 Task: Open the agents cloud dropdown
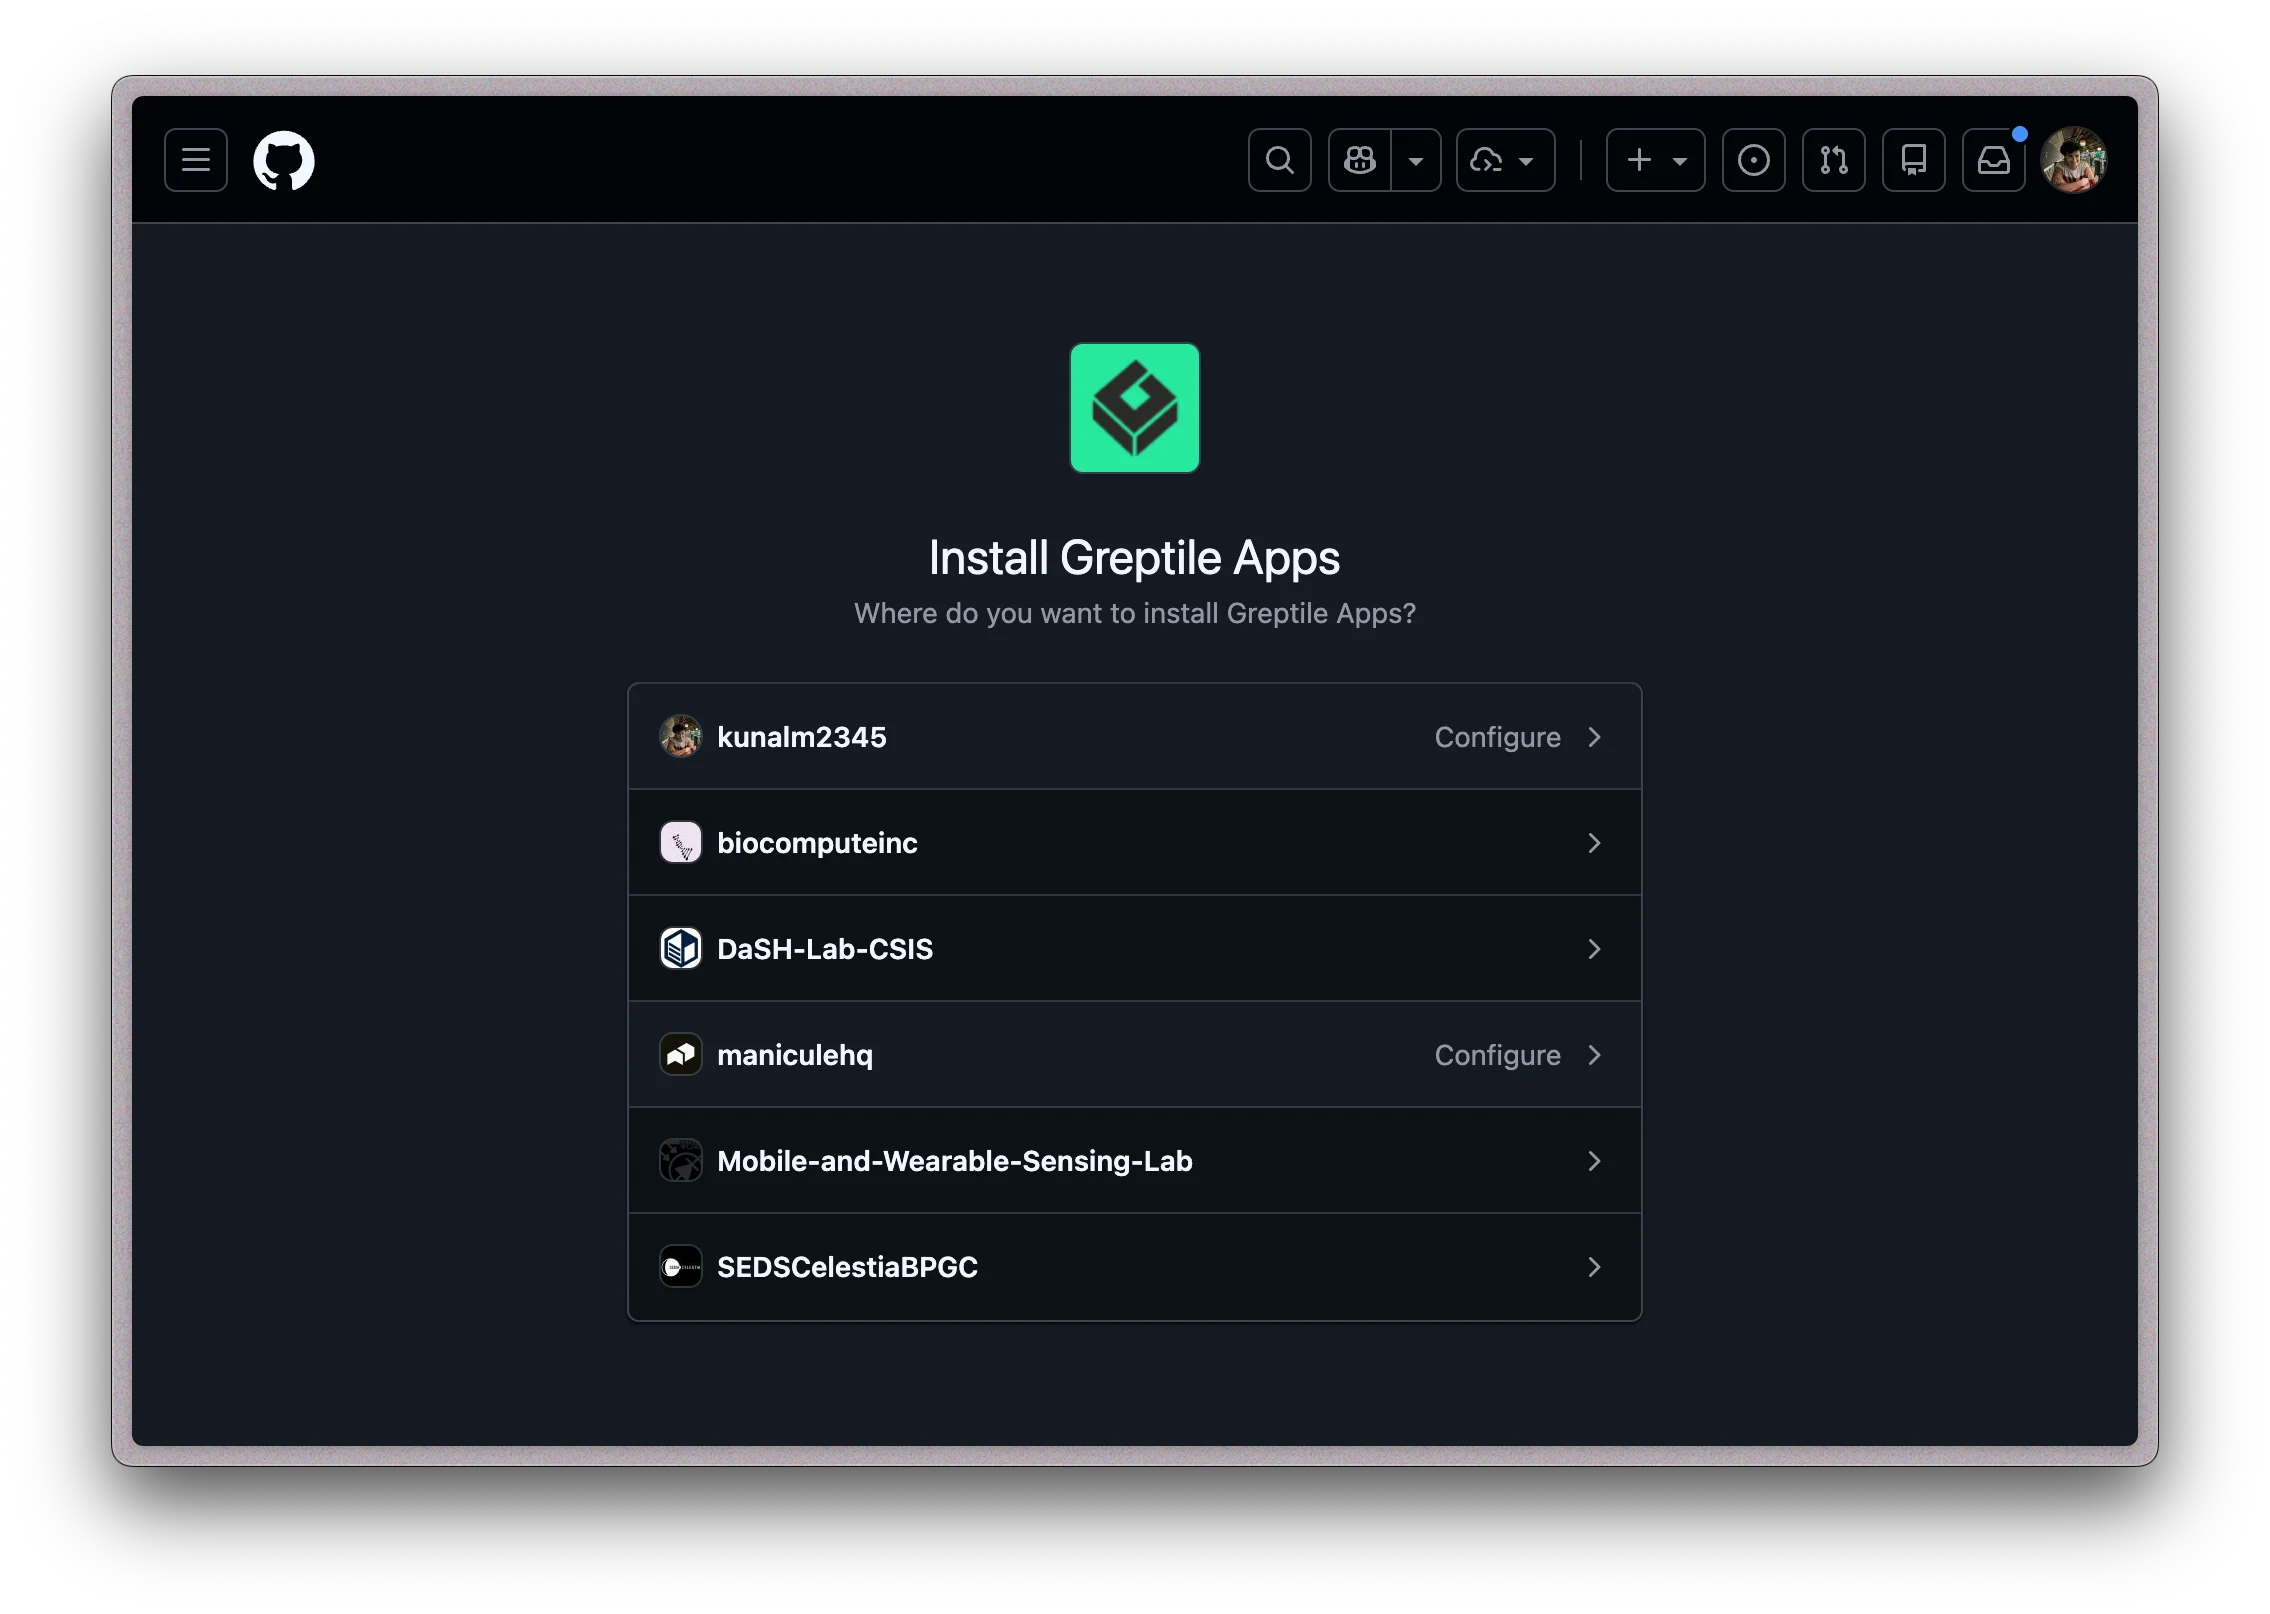[x=1505, y=160]
